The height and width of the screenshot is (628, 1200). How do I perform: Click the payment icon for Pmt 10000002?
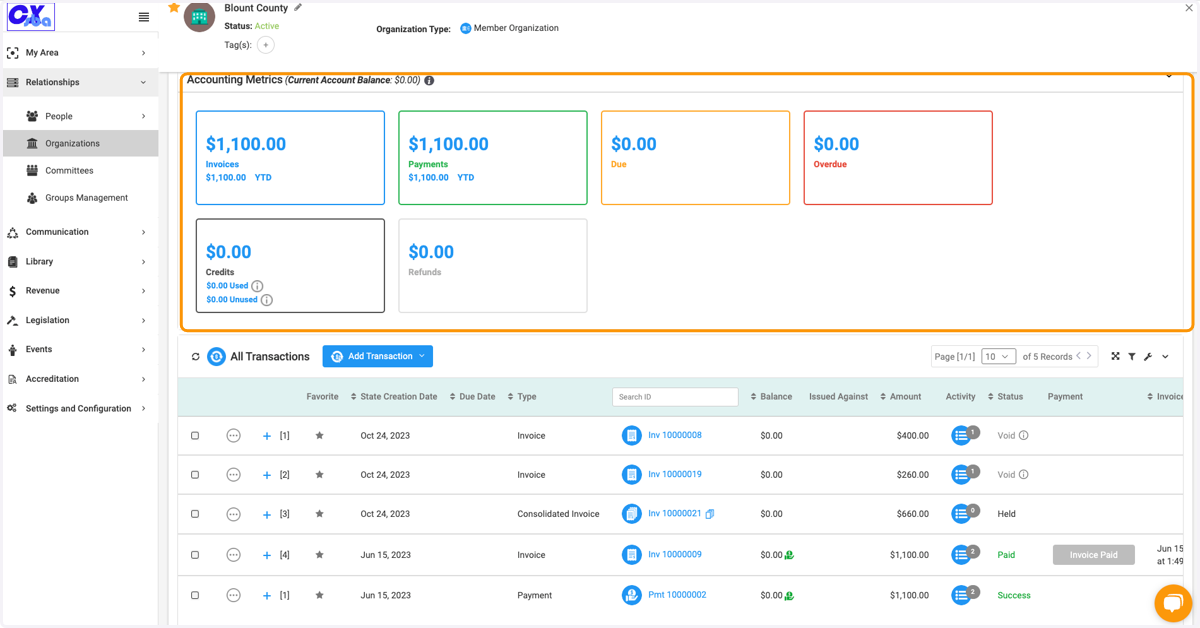(x=631, y=595)
